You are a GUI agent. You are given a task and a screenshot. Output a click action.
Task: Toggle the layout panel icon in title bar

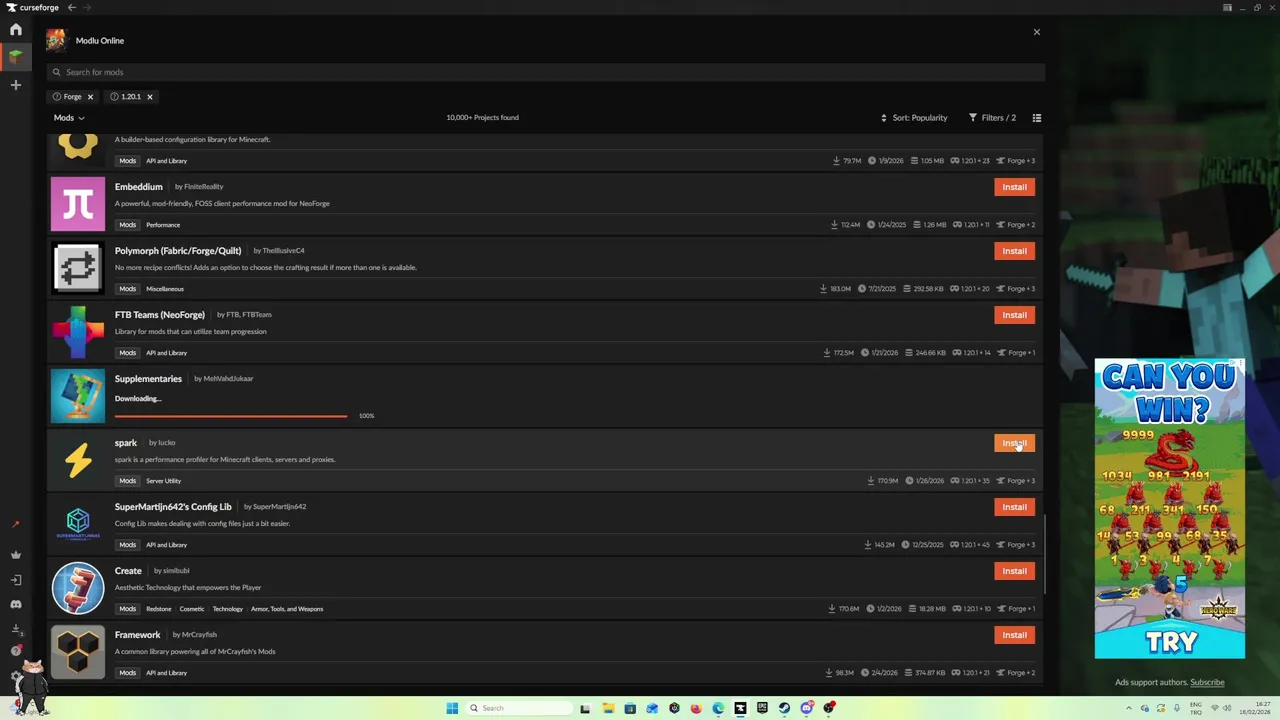pyautogui.click(x=1227, y=7)
